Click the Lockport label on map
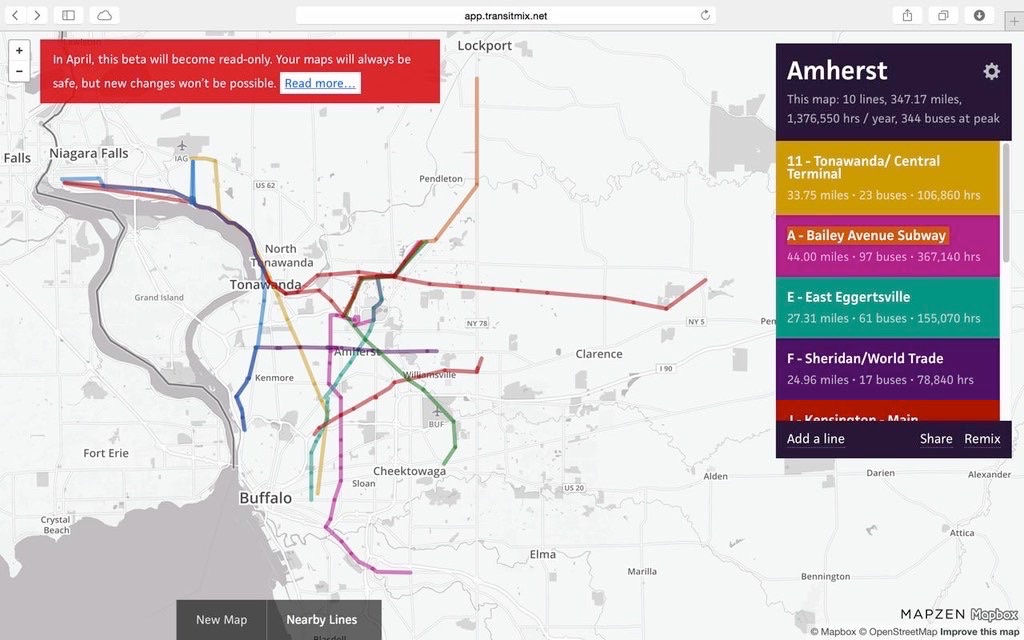 pyautogui.click(x=485, y=46)
